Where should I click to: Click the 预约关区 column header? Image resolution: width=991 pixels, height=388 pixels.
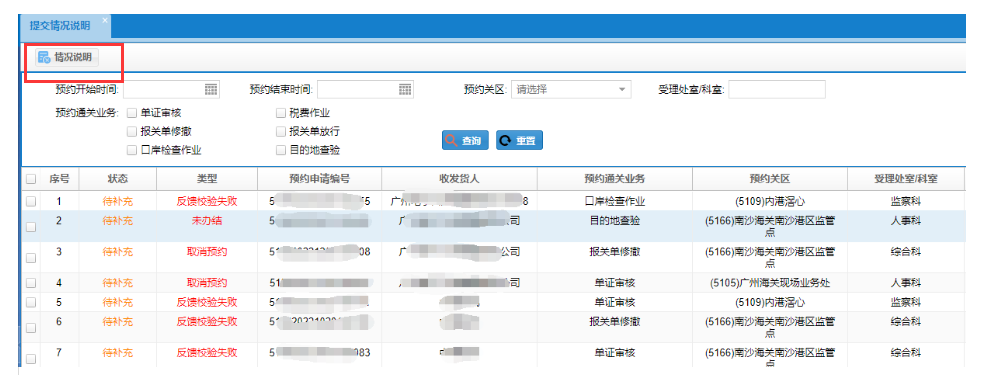[x=770, y=179]
